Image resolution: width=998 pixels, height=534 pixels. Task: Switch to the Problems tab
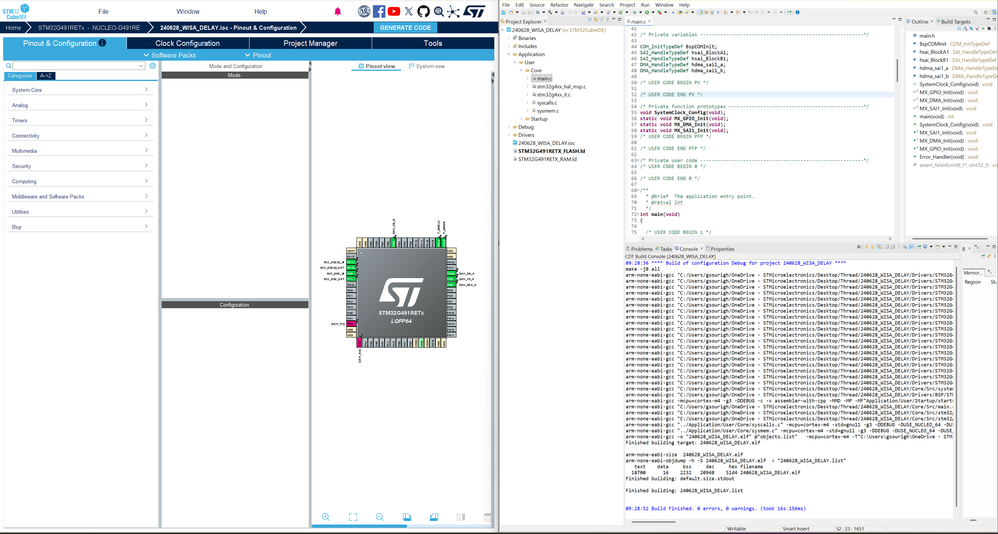pos(639,249)
